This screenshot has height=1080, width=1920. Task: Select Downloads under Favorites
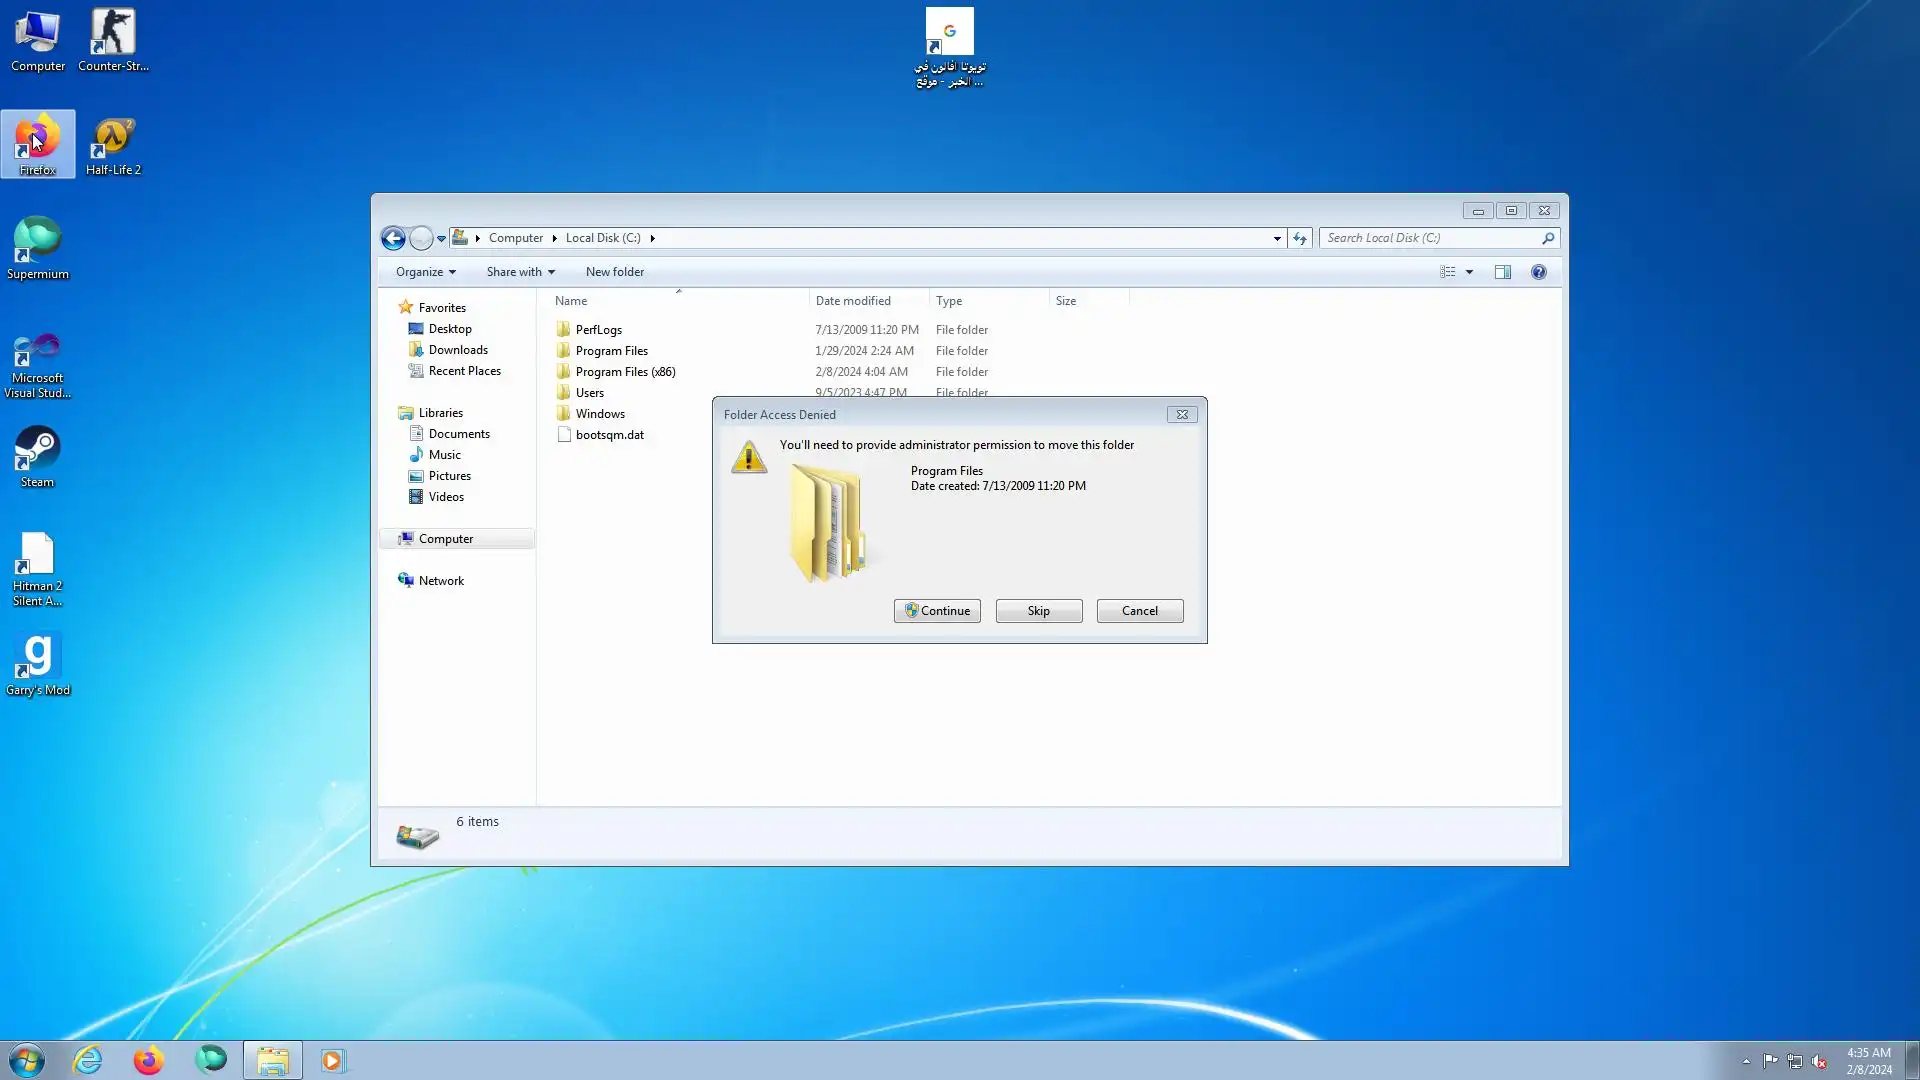[457, 350]
